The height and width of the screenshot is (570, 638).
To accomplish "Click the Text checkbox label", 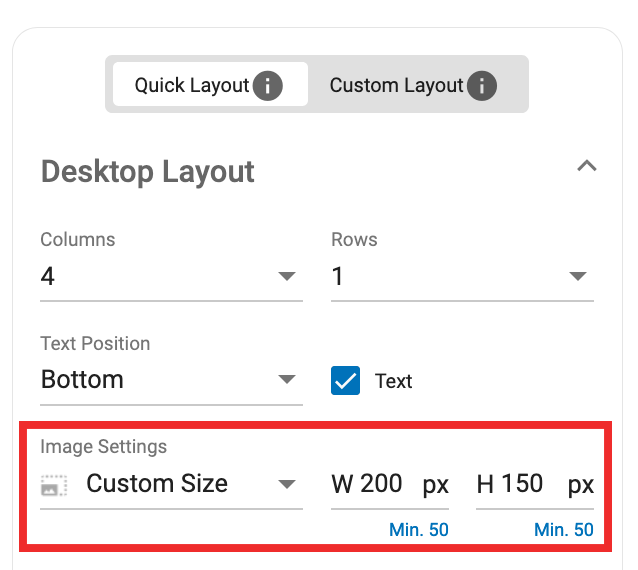I will tap(393, 381).
